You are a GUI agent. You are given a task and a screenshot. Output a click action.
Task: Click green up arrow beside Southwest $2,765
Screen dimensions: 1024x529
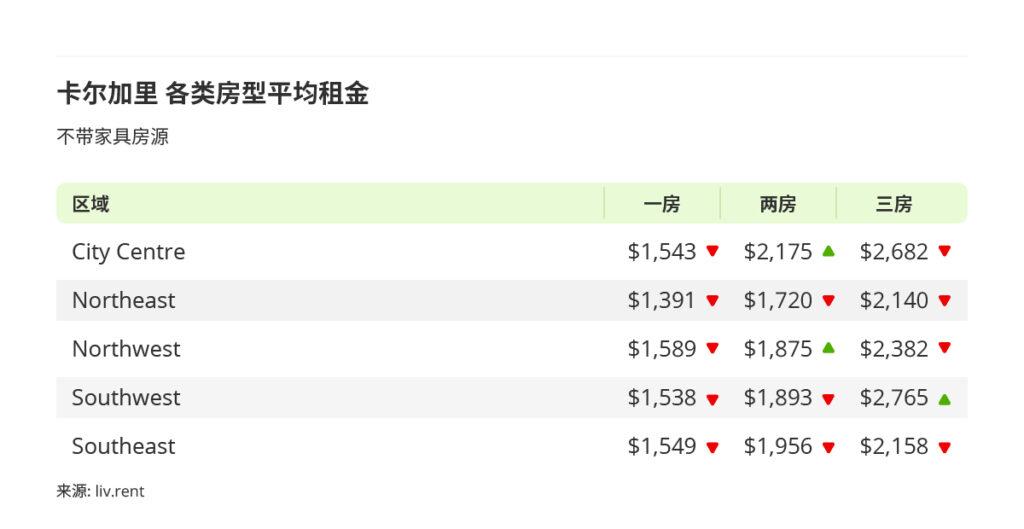[944, 398]
